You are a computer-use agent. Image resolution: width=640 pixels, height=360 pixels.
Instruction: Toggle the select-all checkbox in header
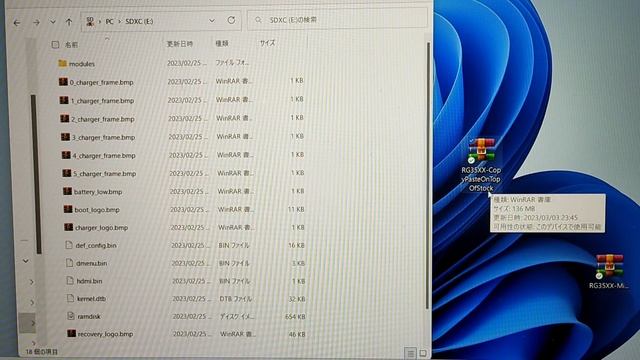coord(55,44)
